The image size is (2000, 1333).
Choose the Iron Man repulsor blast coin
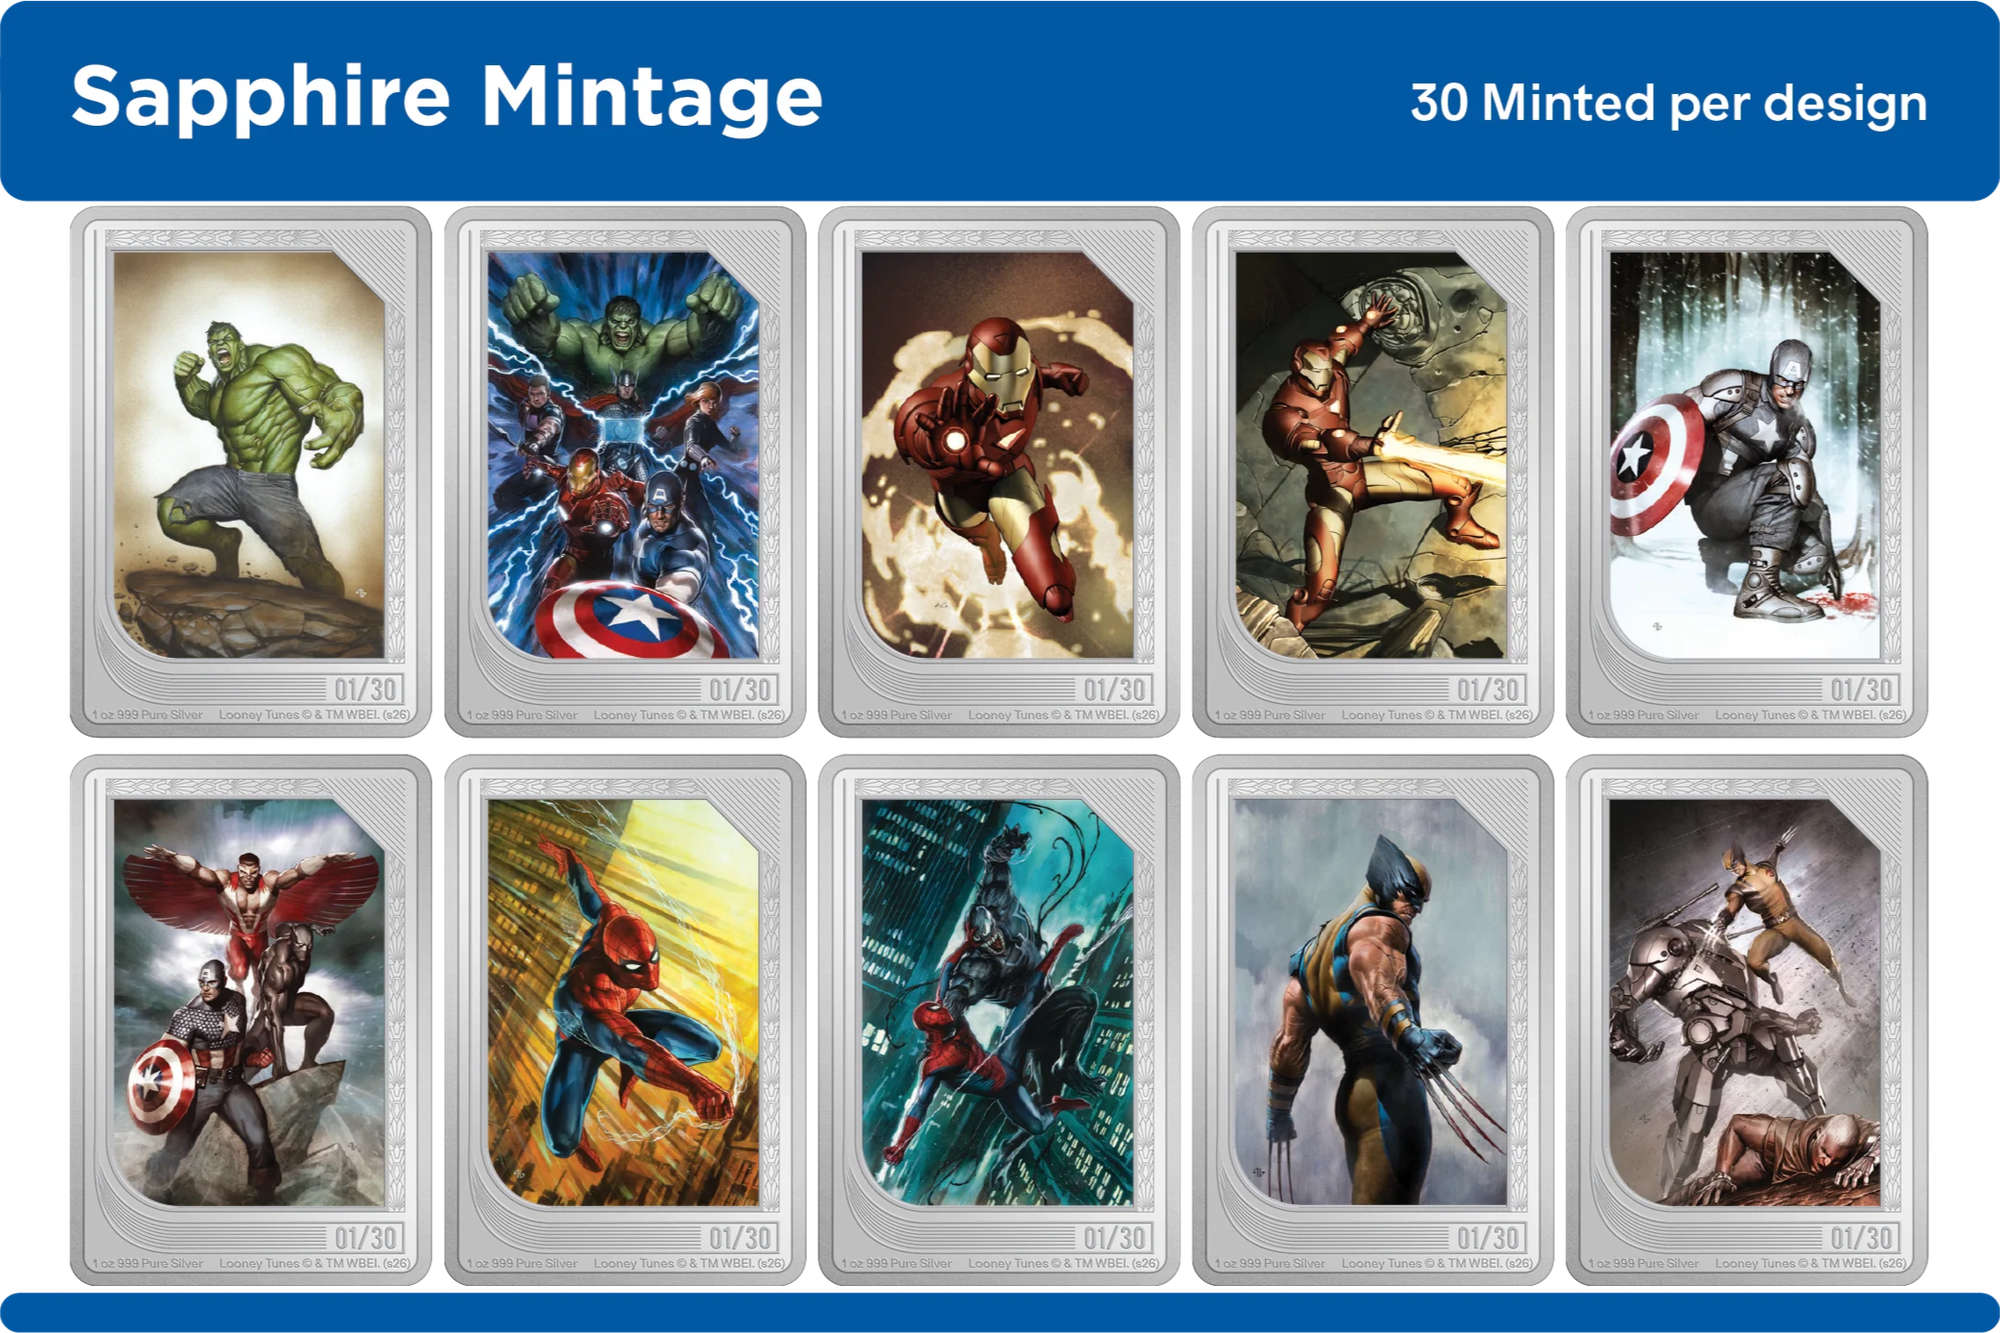coord(1373,472)
